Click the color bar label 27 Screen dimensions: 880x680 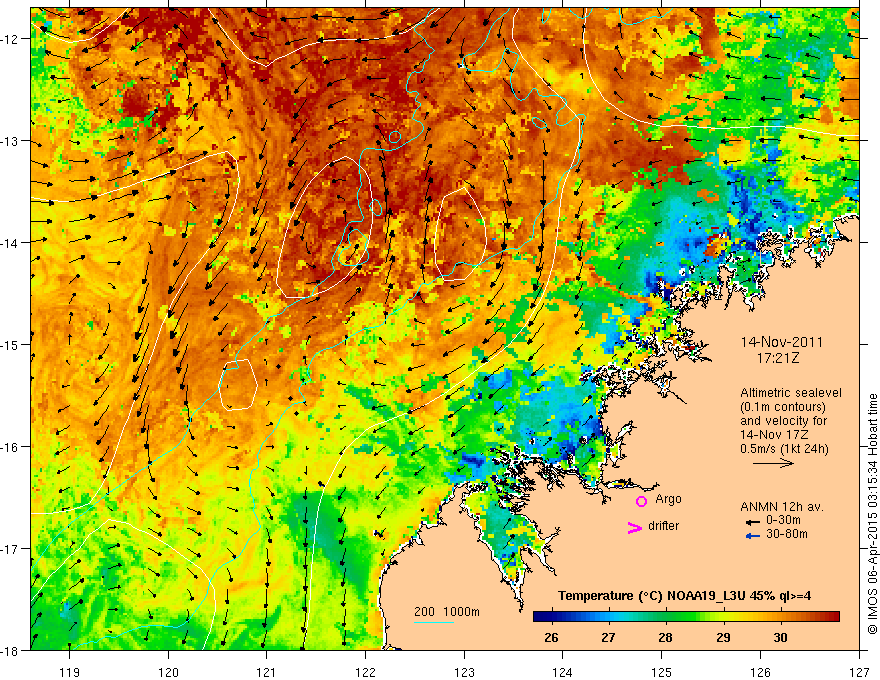pos(608,637)
